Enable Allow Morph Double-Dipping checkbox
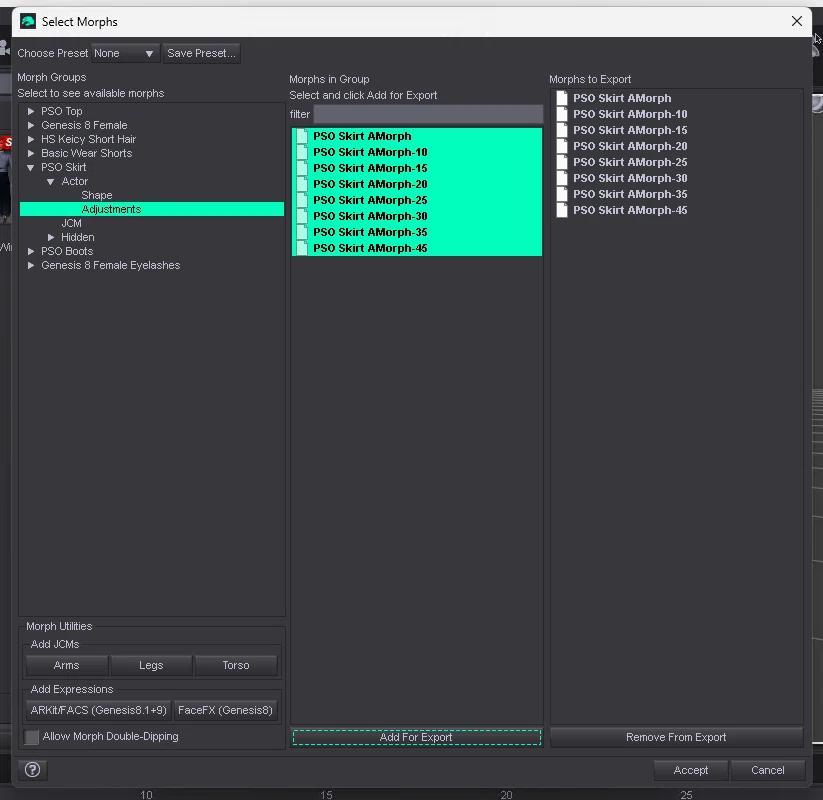 (31, 736)
